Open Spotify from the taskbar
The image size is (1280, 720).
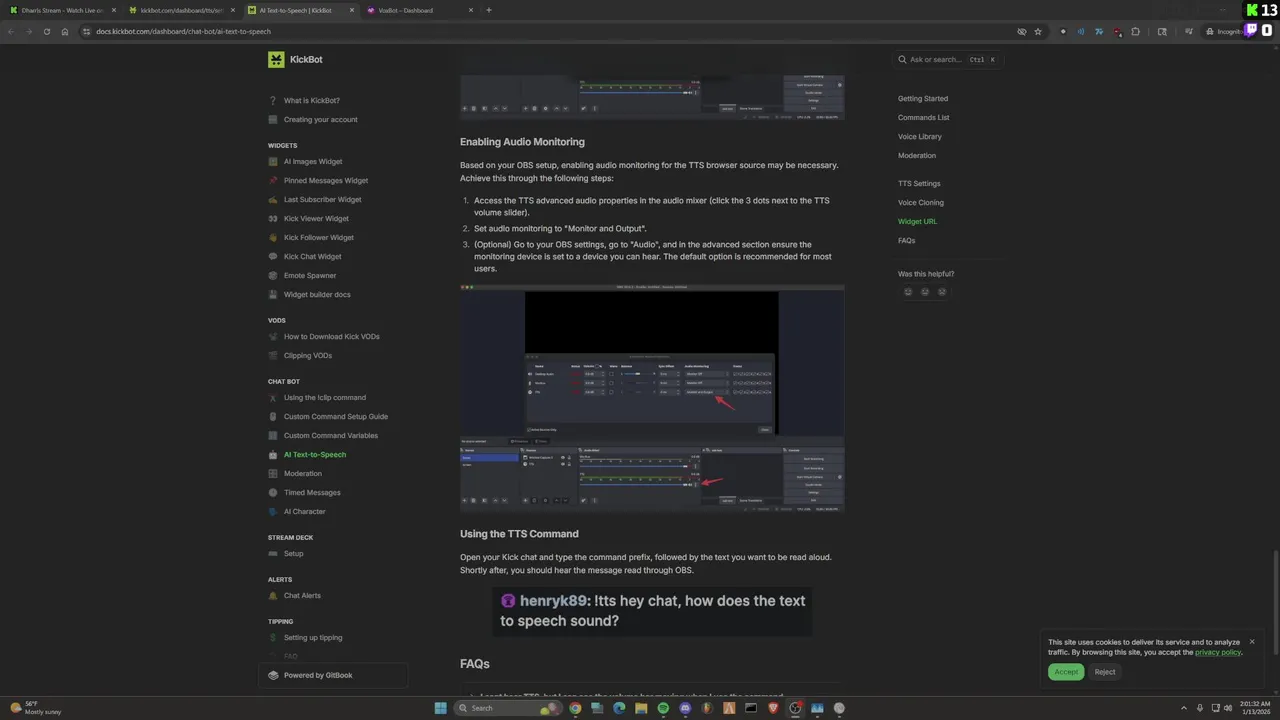pyautogui.click(x=663, y=708)
